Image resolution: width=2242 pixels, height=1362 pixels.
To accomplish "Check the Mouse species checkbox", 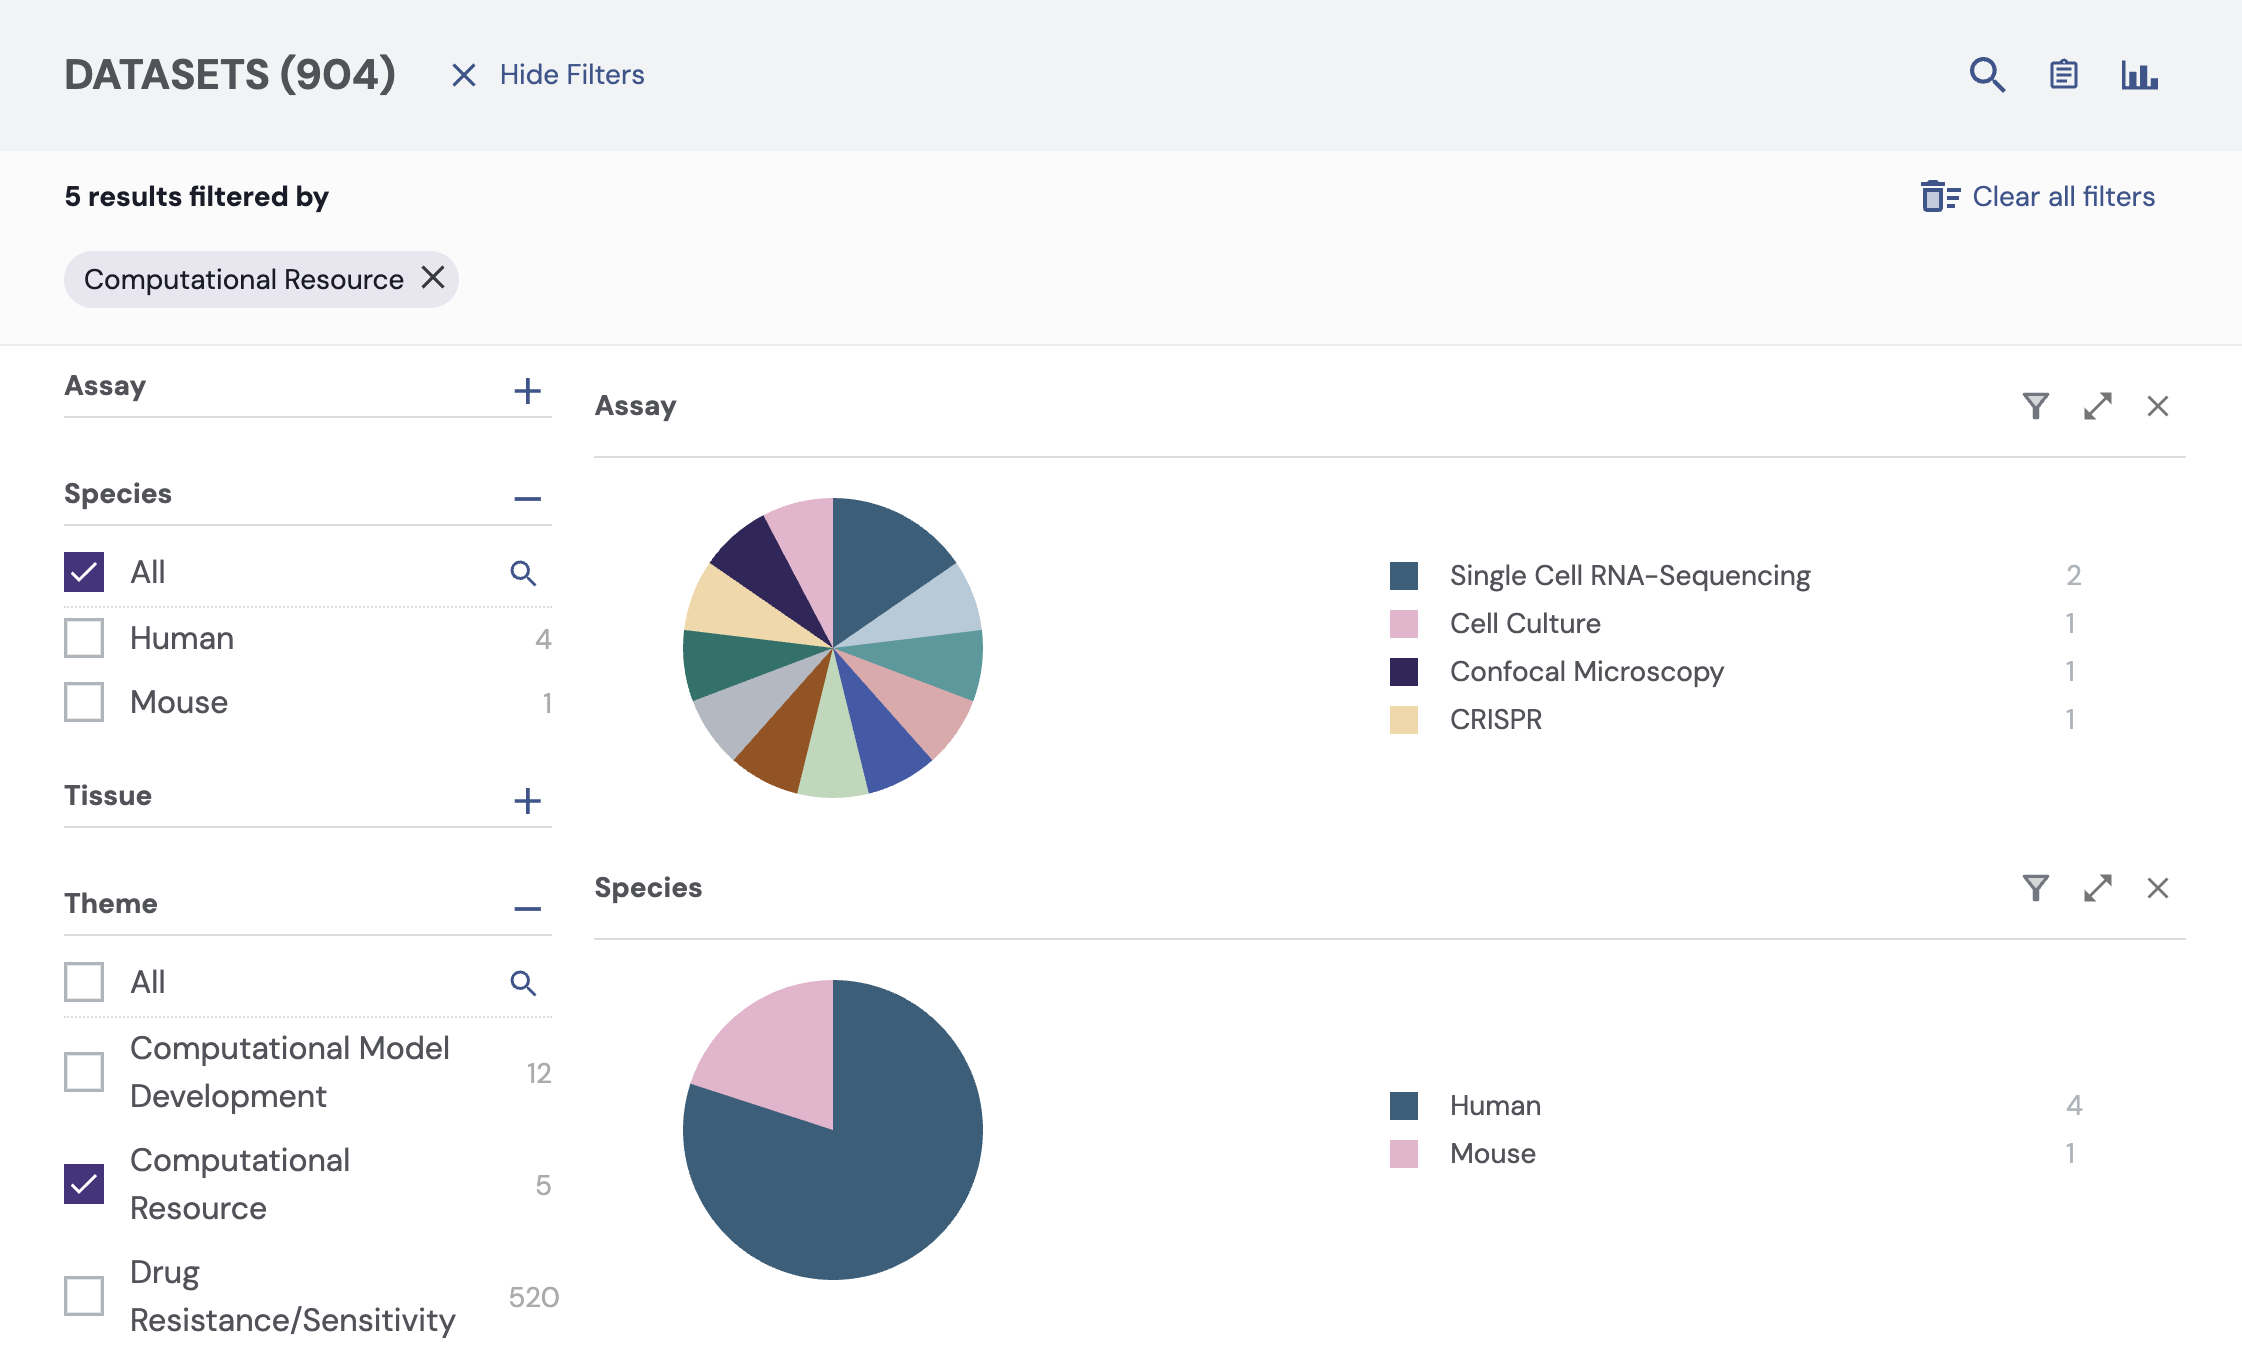I will (x=84, y=702).
